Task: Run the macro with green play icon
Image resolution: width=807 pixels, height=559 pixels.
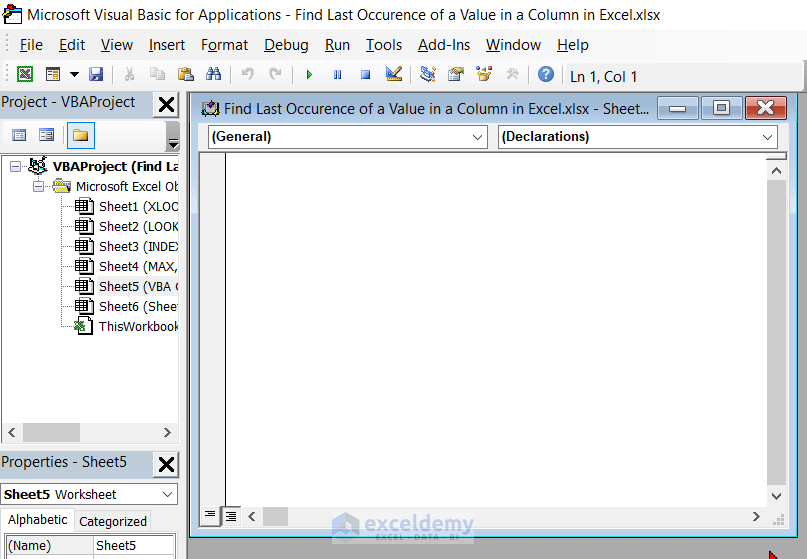Action: pyautogui.click(x=309, y=75)
